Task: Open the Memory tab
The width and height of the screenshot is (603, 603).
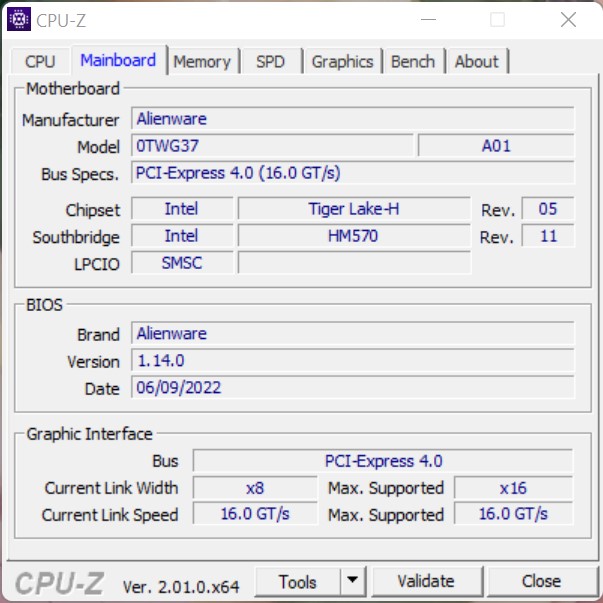Action: 202,62
